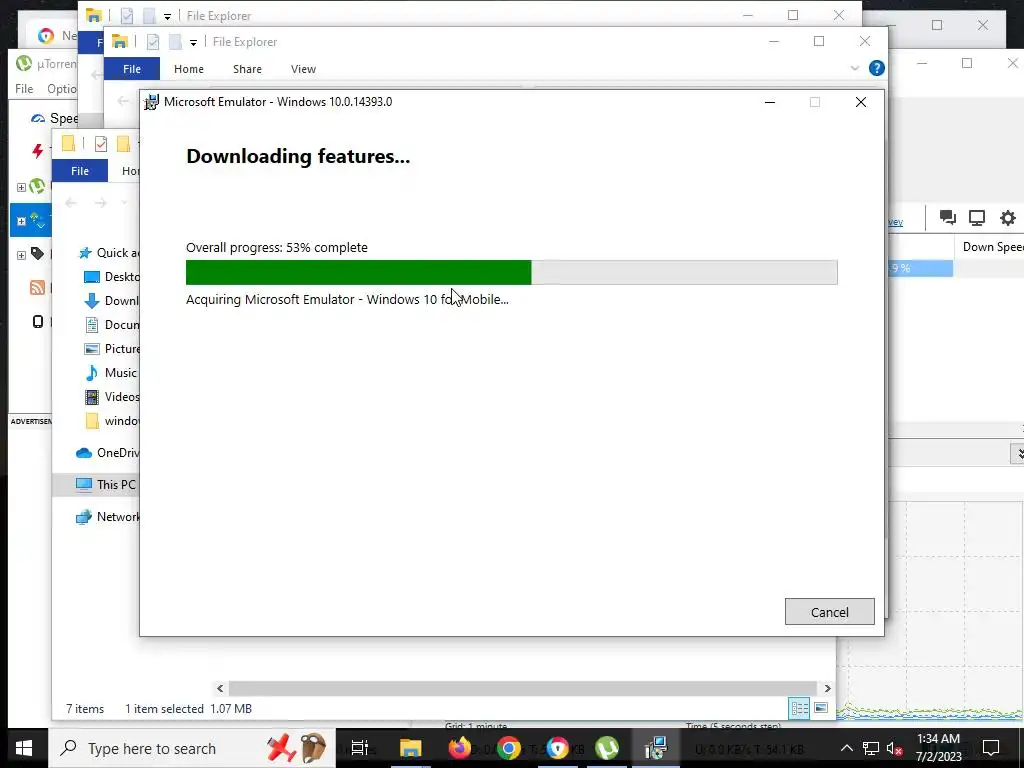
Task: Click the horizontal scrollbar track
Action: [x=523, y=688]
